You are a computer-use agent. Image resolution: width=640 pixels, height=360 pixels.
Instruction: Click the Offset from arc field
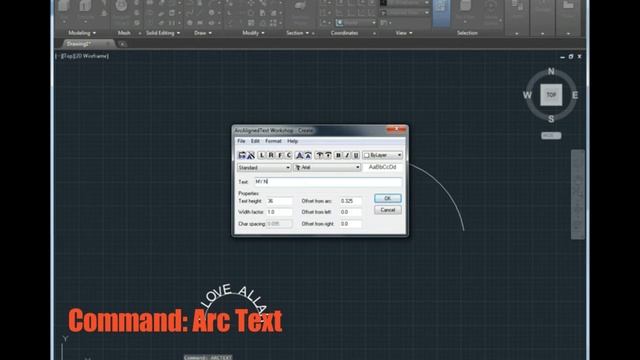(350, 201)
